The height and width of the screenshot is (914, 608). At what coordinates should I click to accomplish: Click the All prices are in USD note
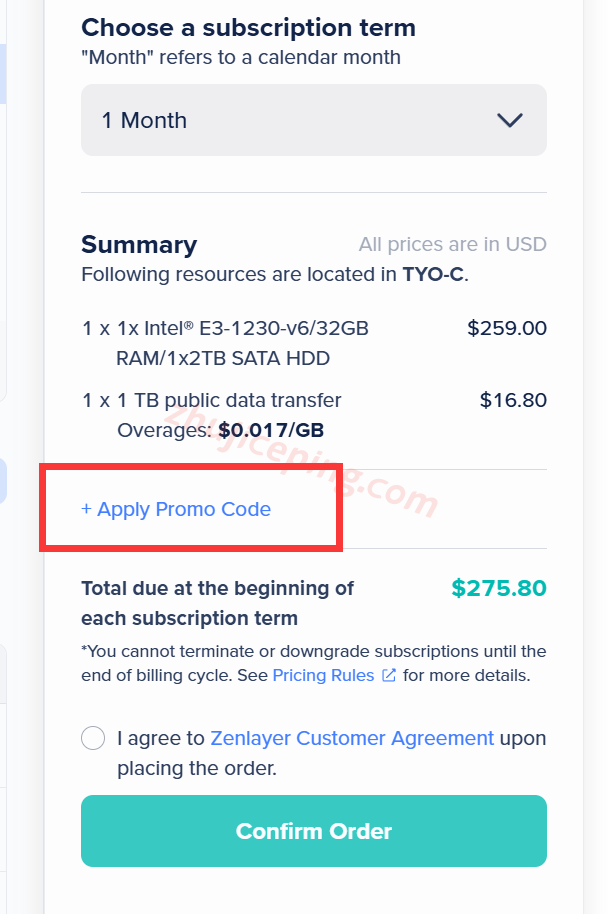pos(452,245)
